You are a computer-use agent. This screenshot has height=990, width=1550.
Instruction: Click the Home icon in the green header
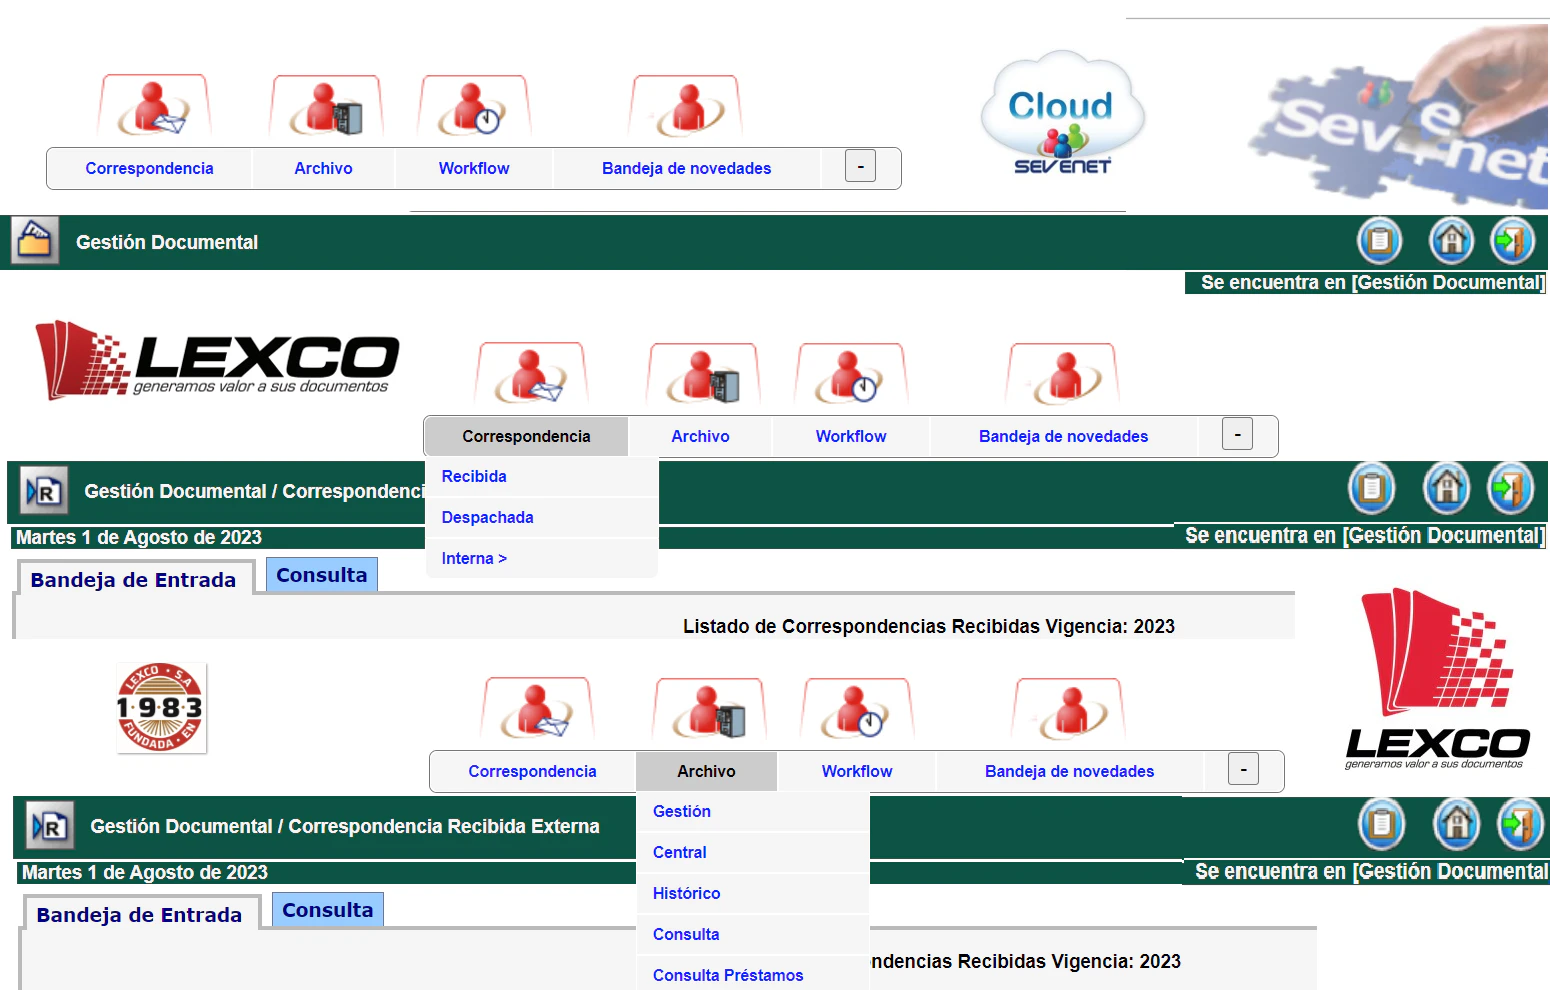[1451, 241]
